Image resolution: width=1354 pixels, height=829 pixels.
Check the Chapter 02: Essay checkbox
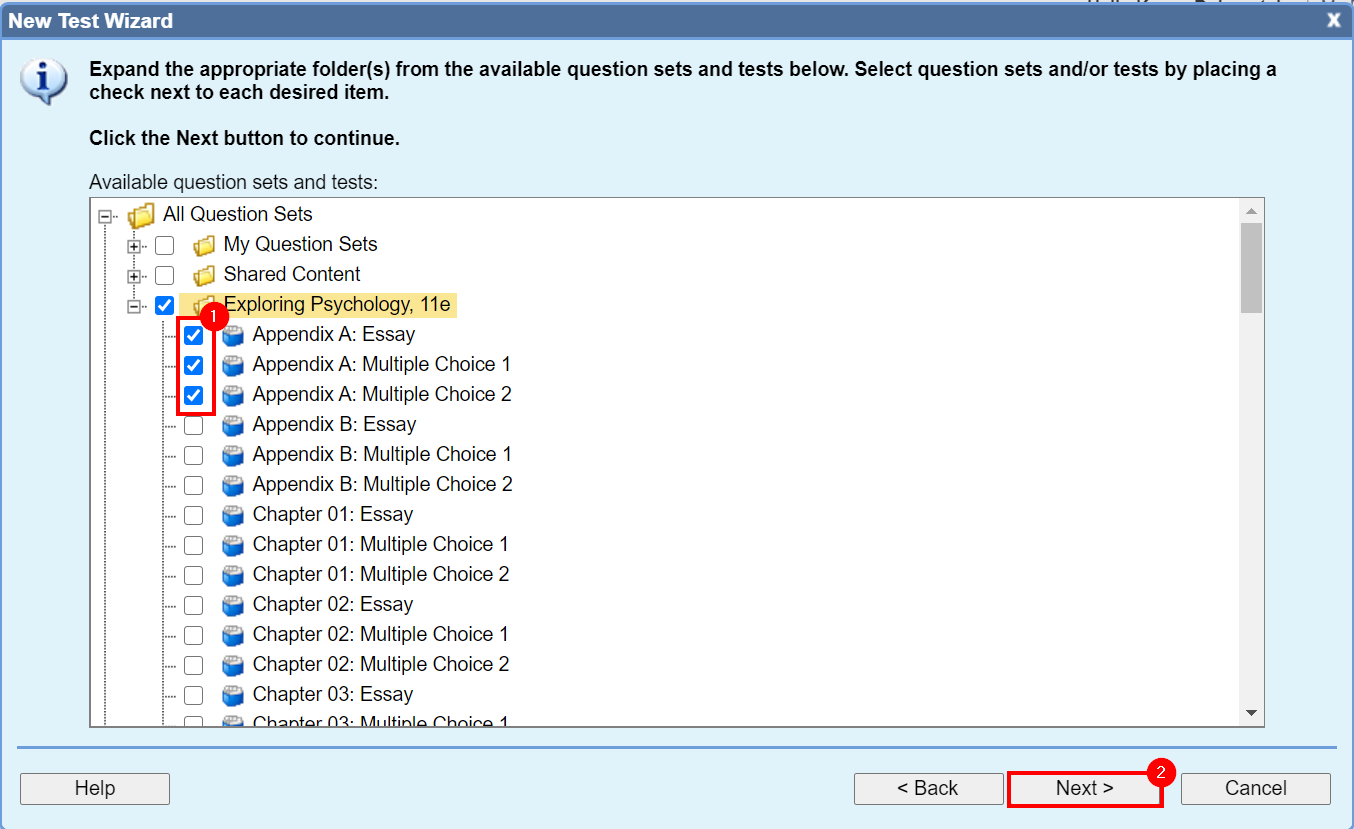click(192, 605)
